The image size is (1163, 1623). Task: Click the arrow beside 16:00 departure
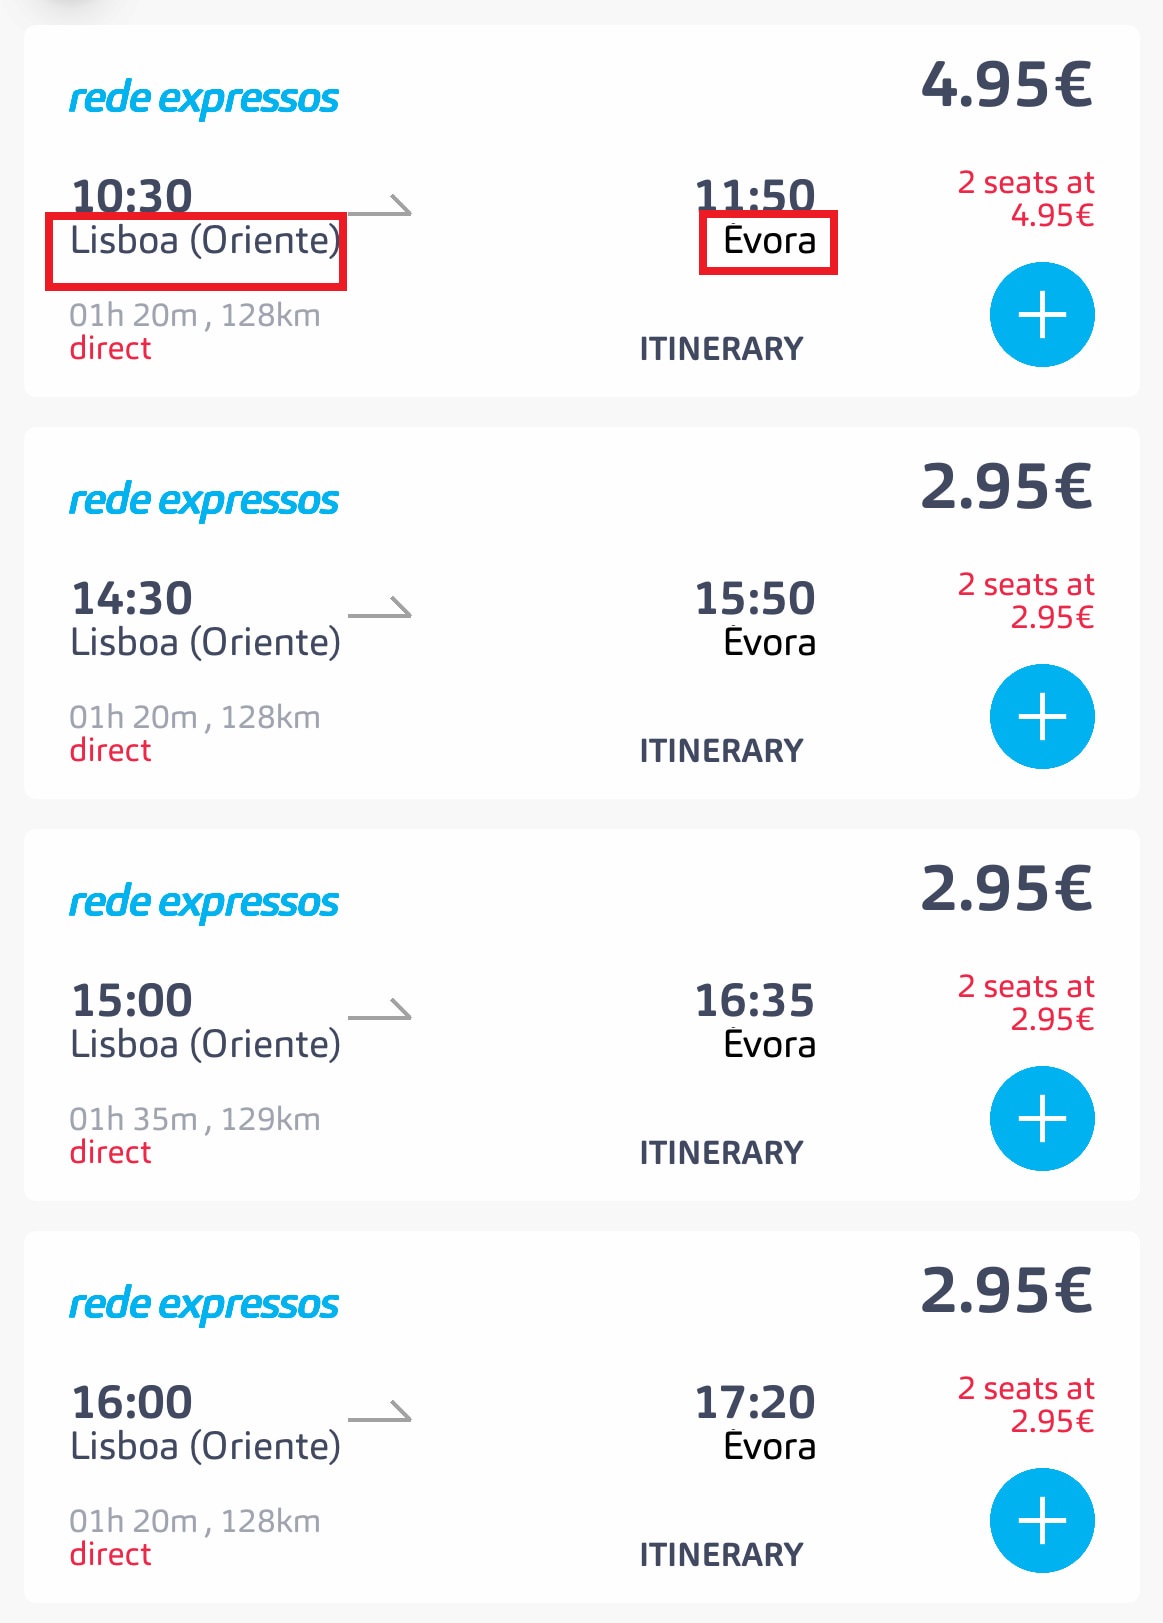click(x=380, y=1412)
